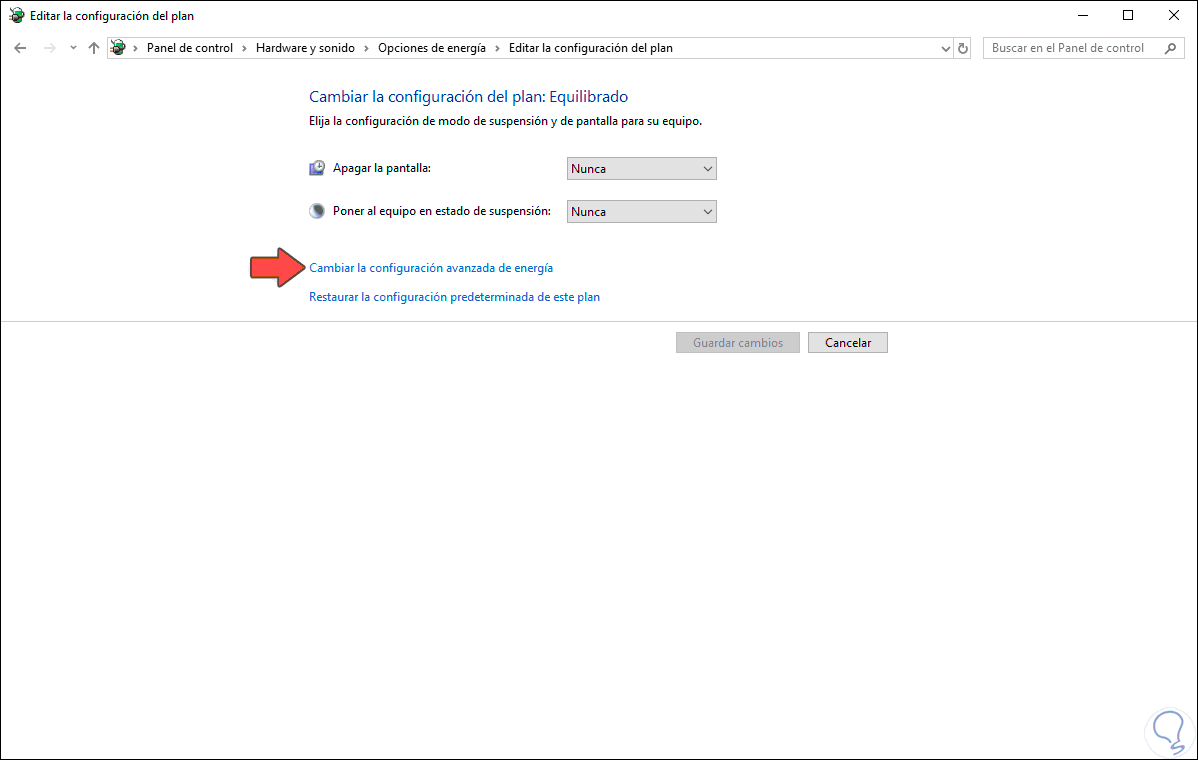Expand chevron after 'Hardware y sonido' breadcrumb
The width and height of the screenshot is (1198, 760).
[366, 48]
